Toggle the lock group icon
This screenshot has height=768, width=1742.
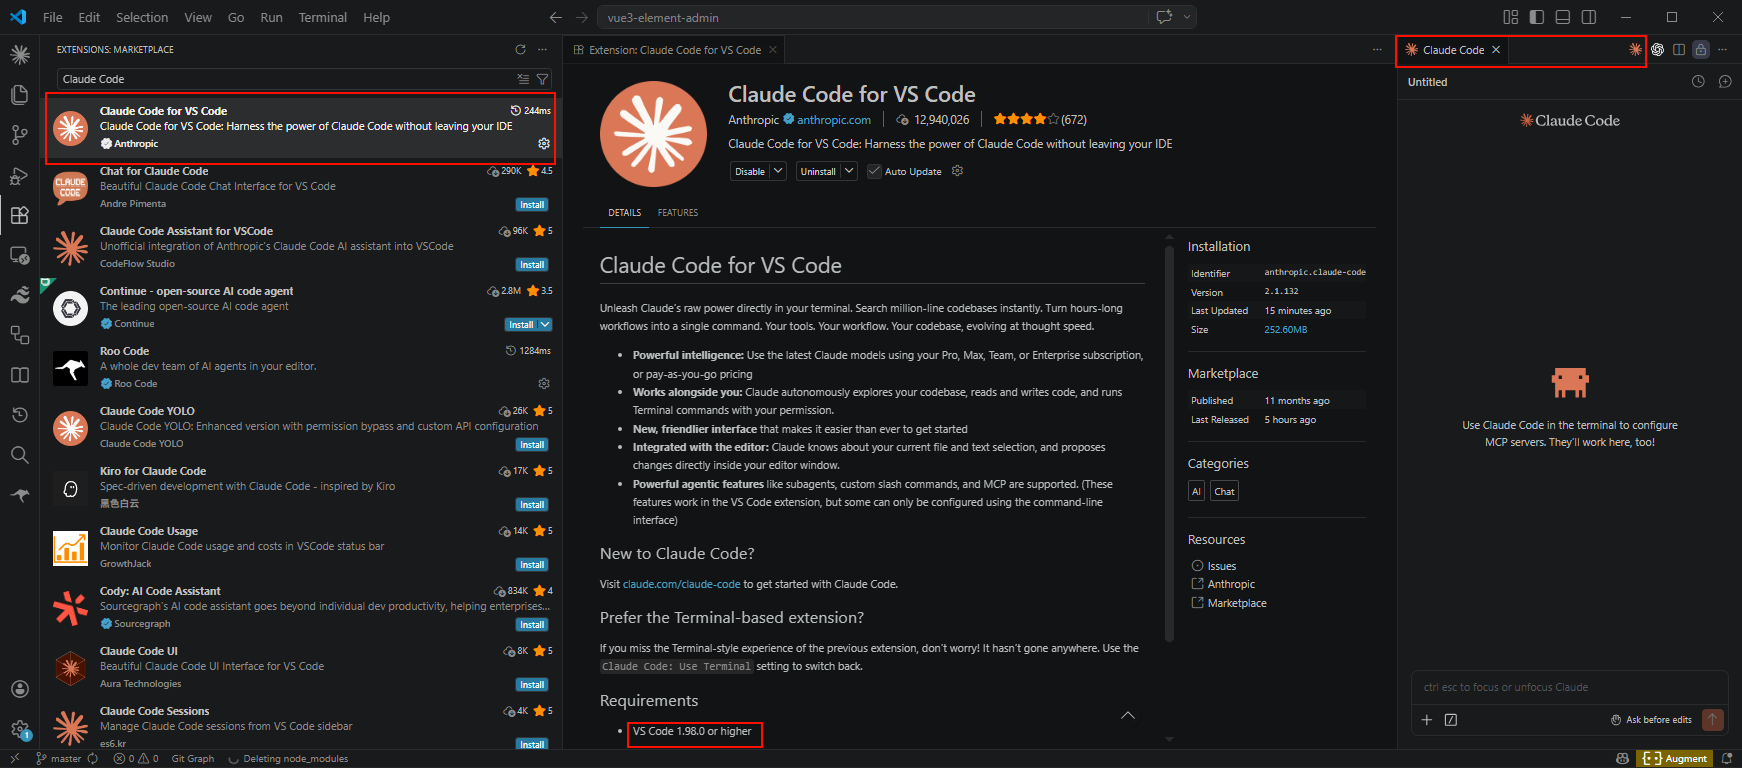point(1700,49)
